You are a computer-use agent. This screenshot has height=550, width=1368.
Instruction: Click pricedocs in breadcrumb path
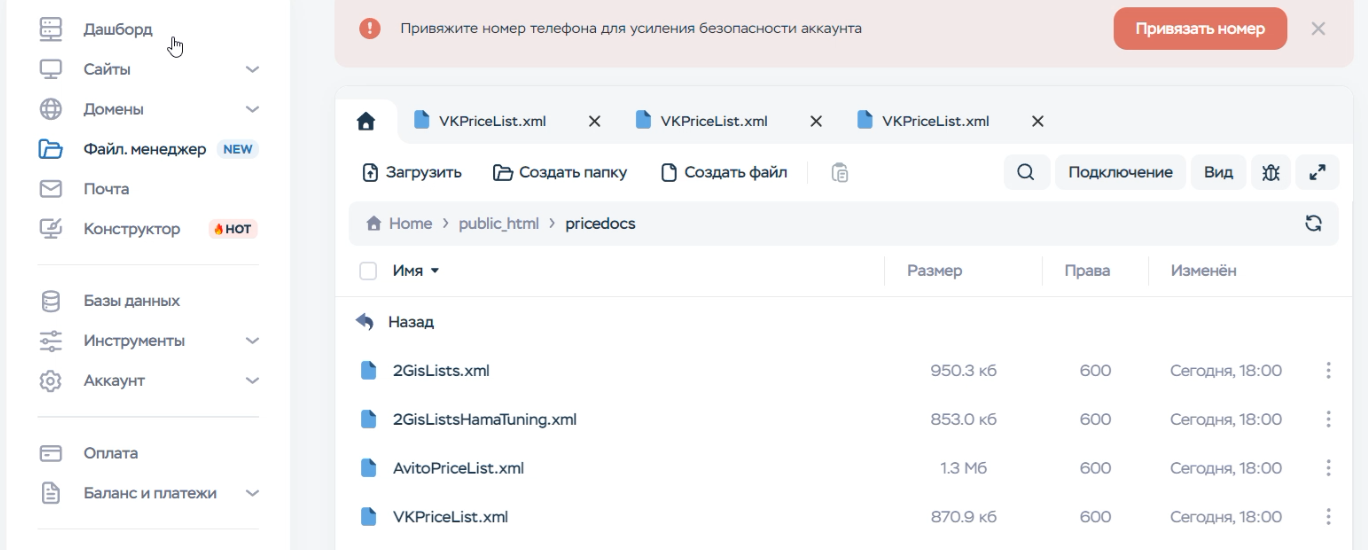[x=600, y=223]
